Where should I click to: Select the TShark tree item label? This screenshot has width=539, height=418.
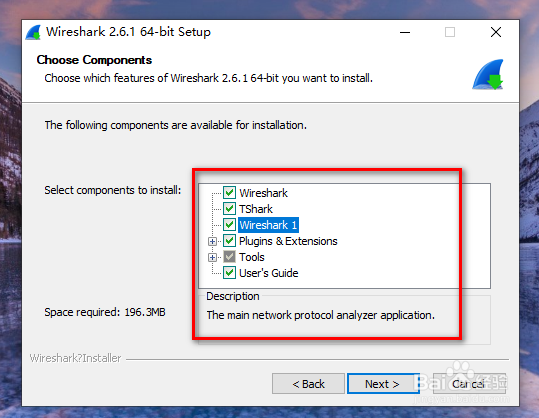(x=256, y=209)
